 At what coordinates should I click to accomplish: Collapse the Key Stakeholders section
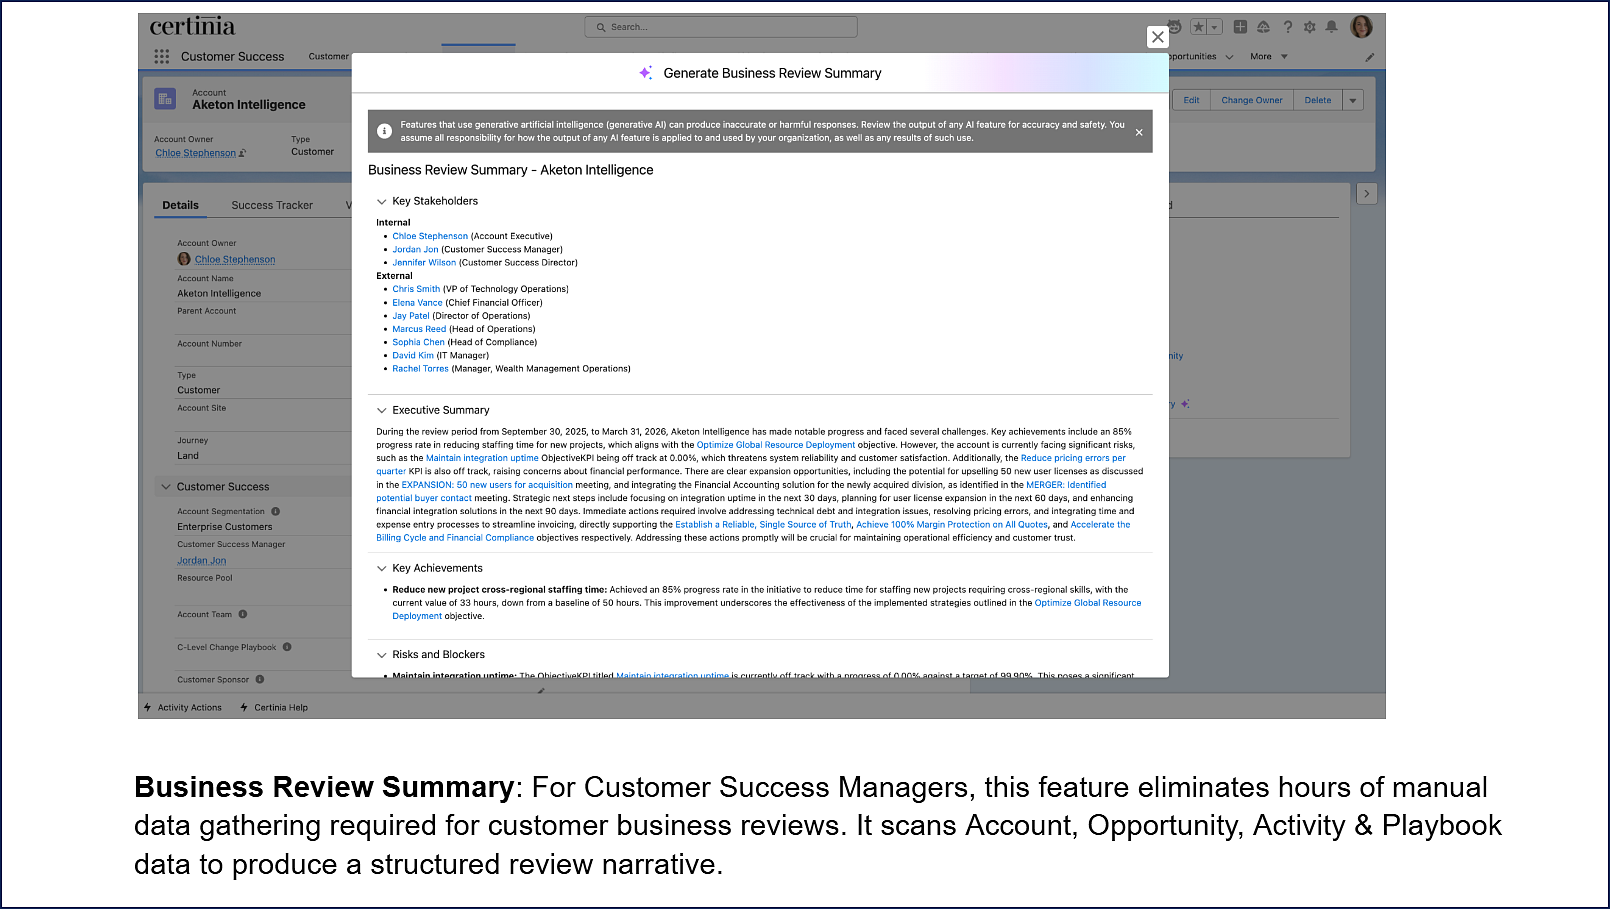point(381,201)
